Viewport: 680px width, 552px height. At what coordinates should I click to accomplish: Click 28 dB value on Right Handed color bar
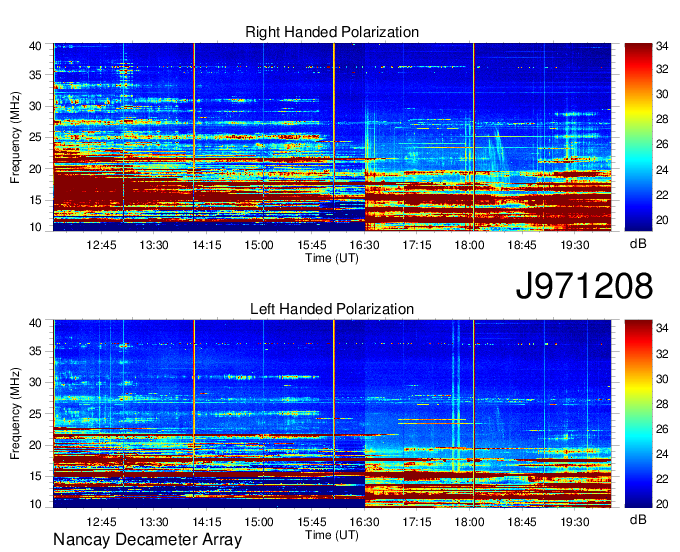[x=662, y=119]
